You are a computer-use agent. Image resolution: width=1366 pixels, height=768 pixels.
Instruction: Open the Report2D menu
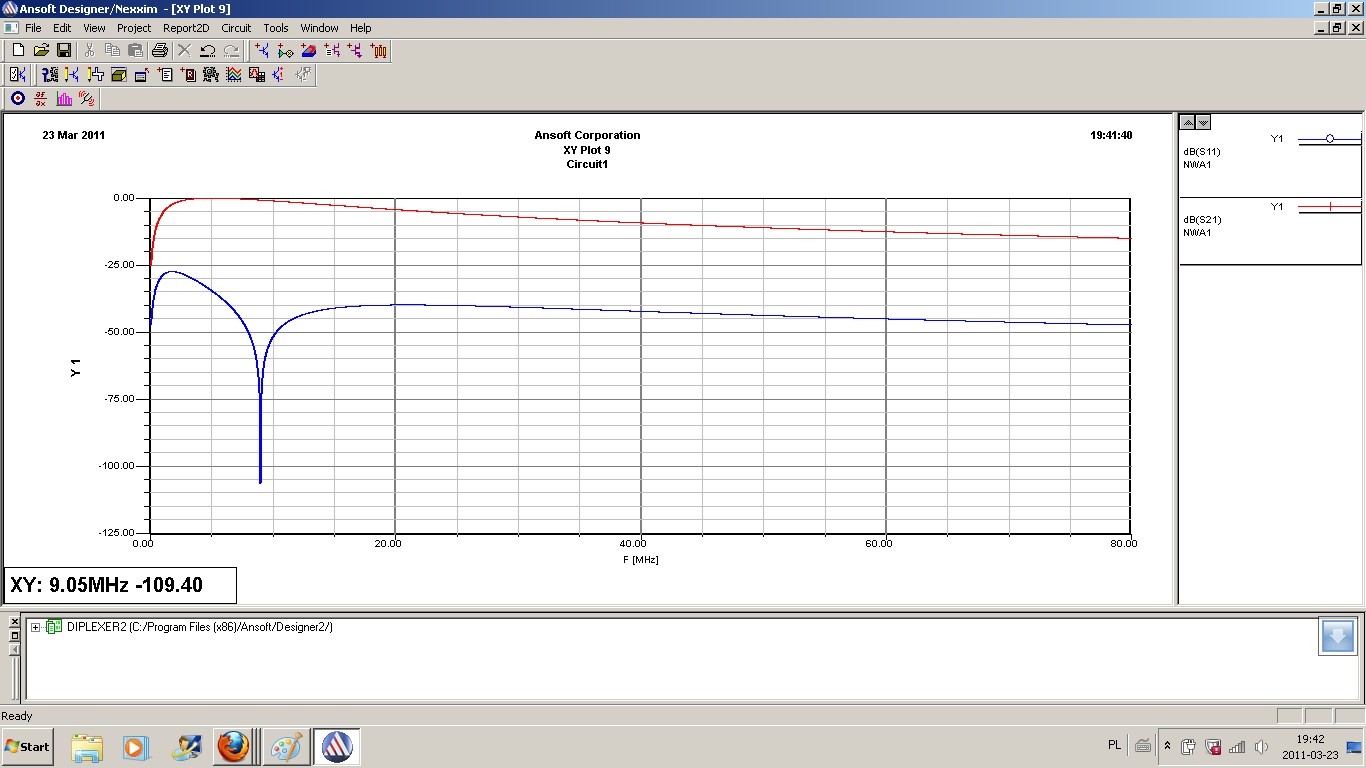point(186,28)
